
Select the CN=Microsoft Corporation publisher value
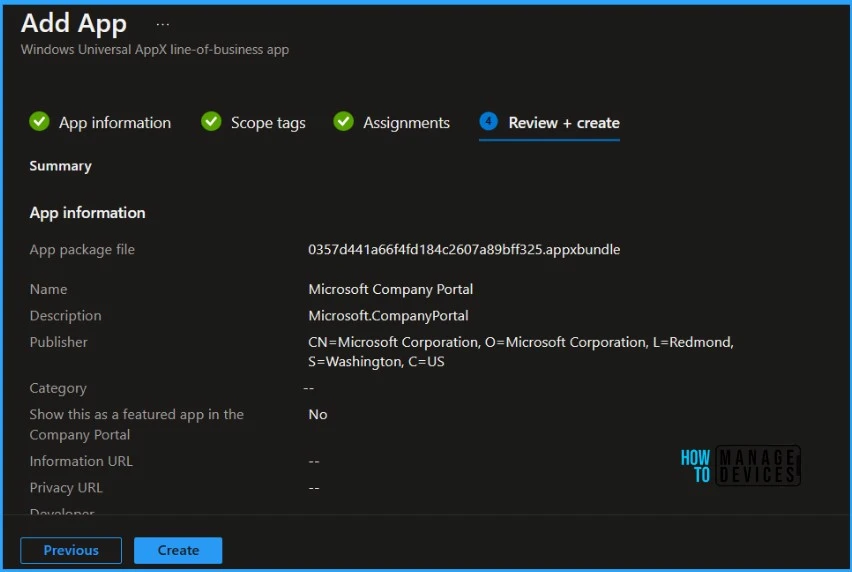click(521, 351)
